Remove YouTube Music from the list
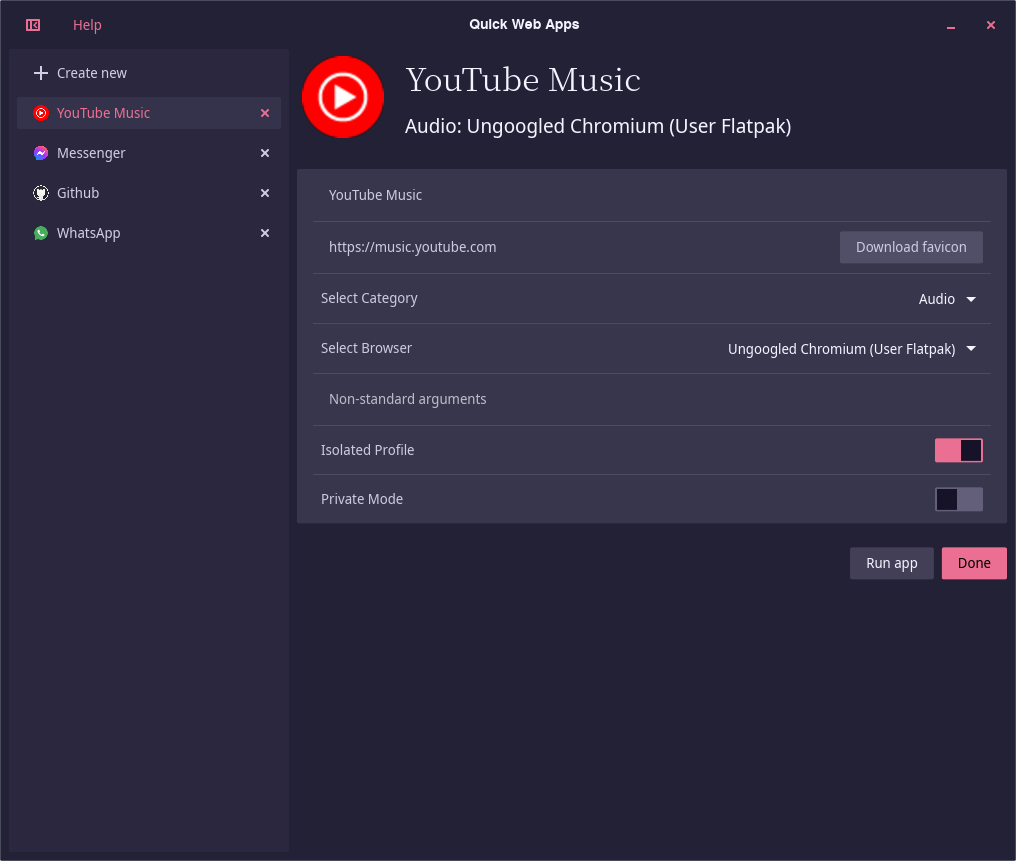The image size is (1016, 861). [x=264, y=113]
